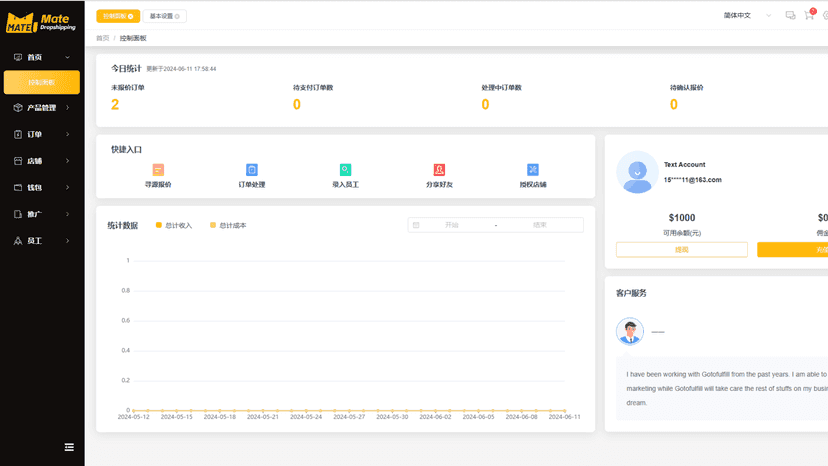Click the 首页 breadcrumb link
Screen dimensions: 828x466
point(102,38)
